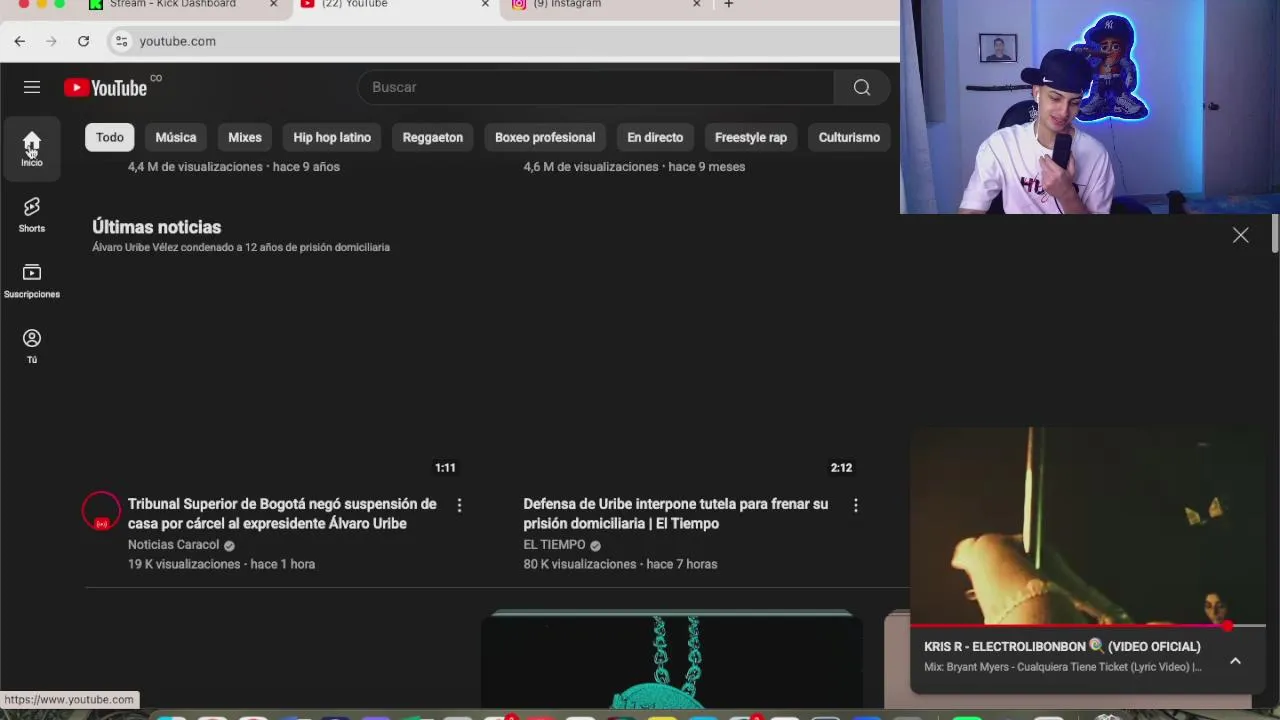Open Shorts from the sidebar
The width and height of the screenshot is (1280, 720).
pos(32,215)
